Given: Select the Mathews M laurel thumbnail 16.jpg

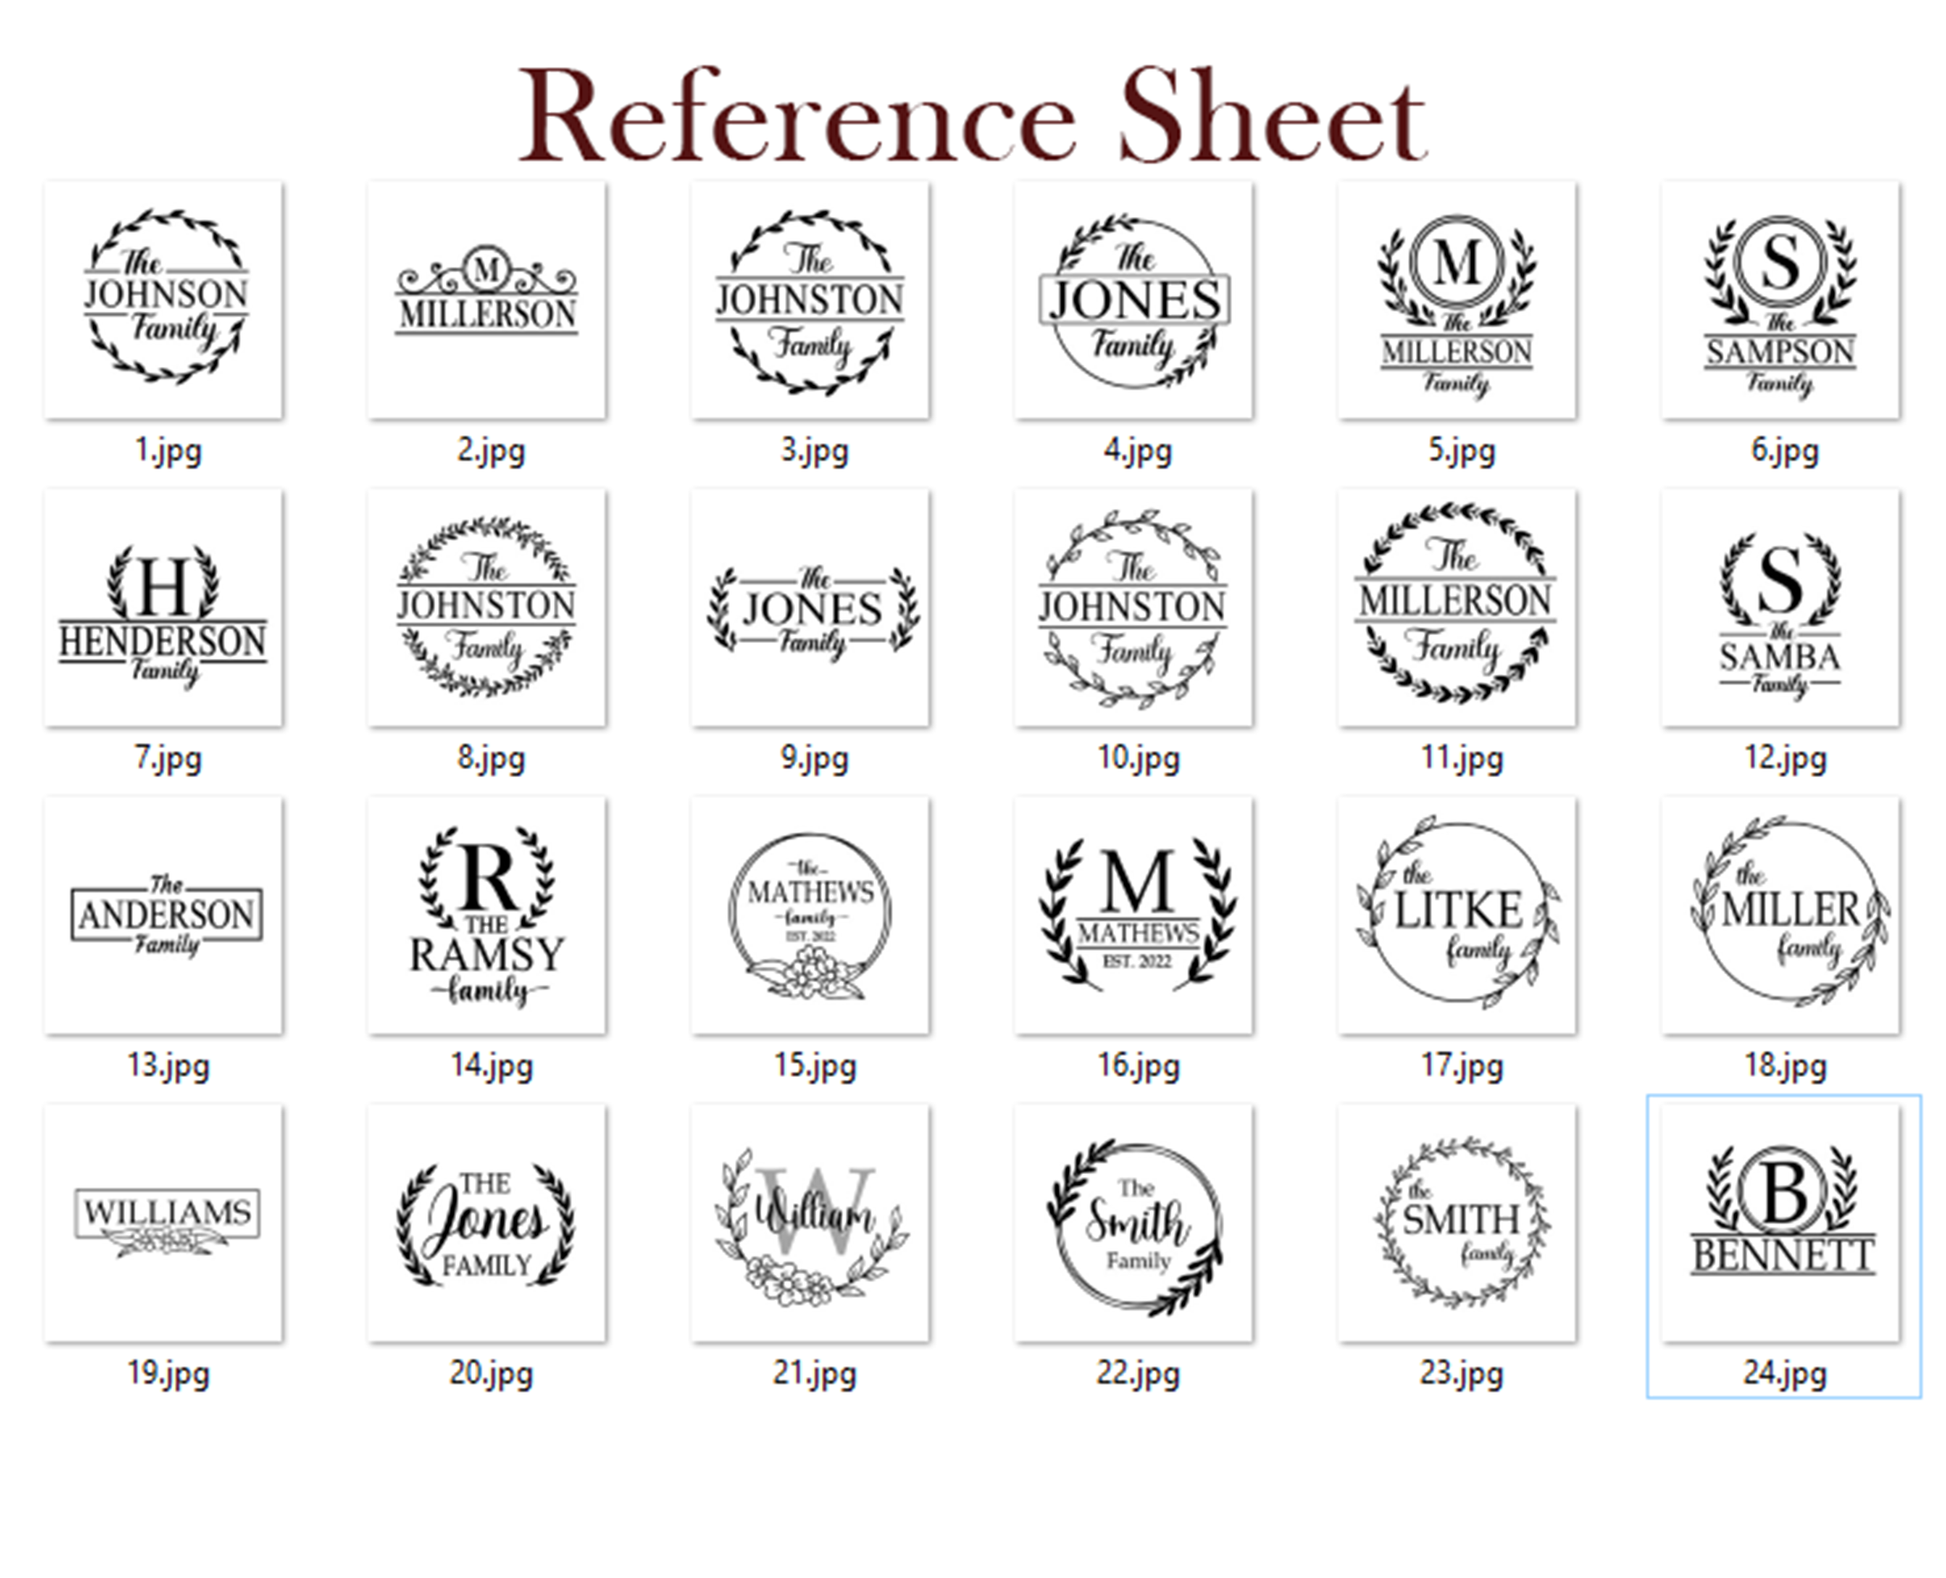Looking at the screenshot, I should pos(1134,915).
